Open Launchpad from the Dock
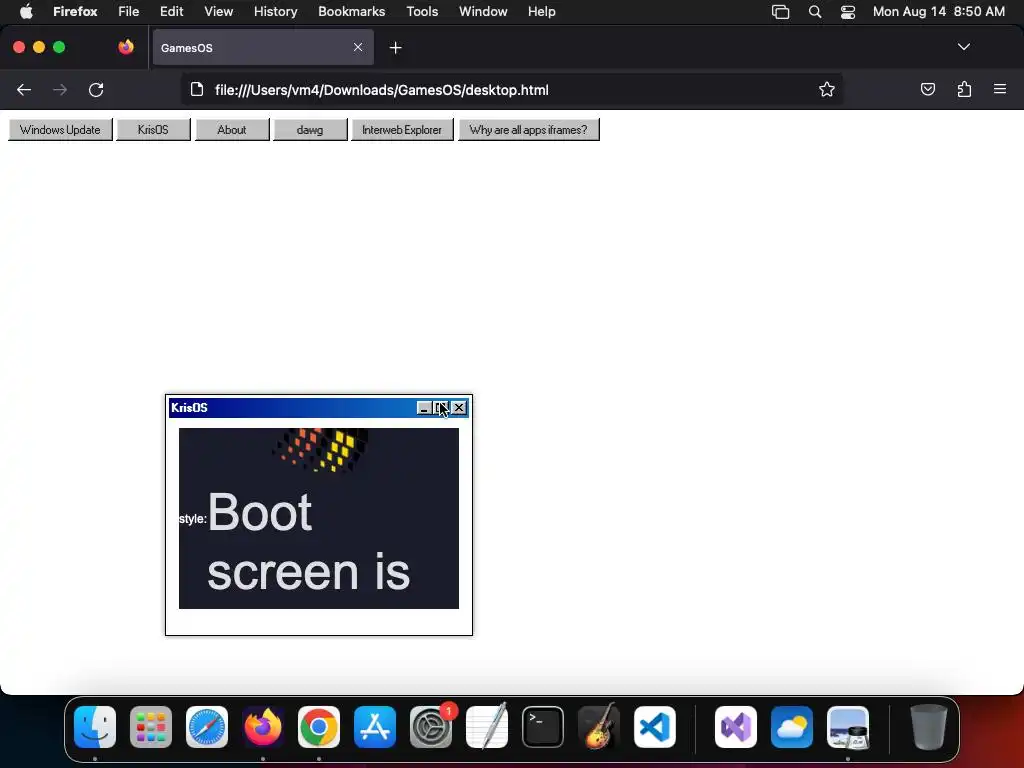The height and width of the screenshot is (768, 1024). (151, 727)
